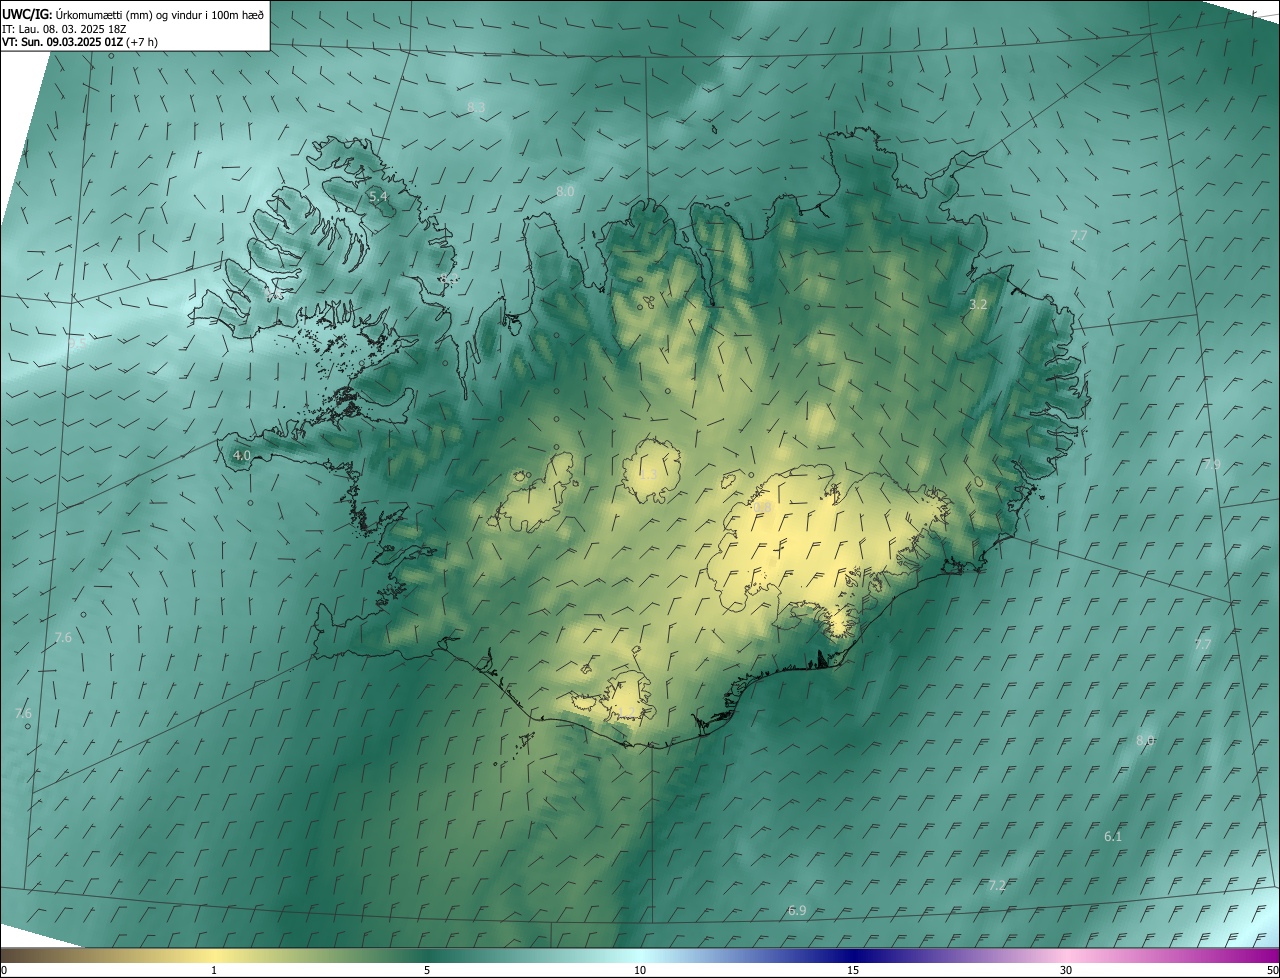Click the 4.0 value label on the Snæfellsnes peninsula
The height and width of the screenshot is (978, 1280).
tap(241, 455)
